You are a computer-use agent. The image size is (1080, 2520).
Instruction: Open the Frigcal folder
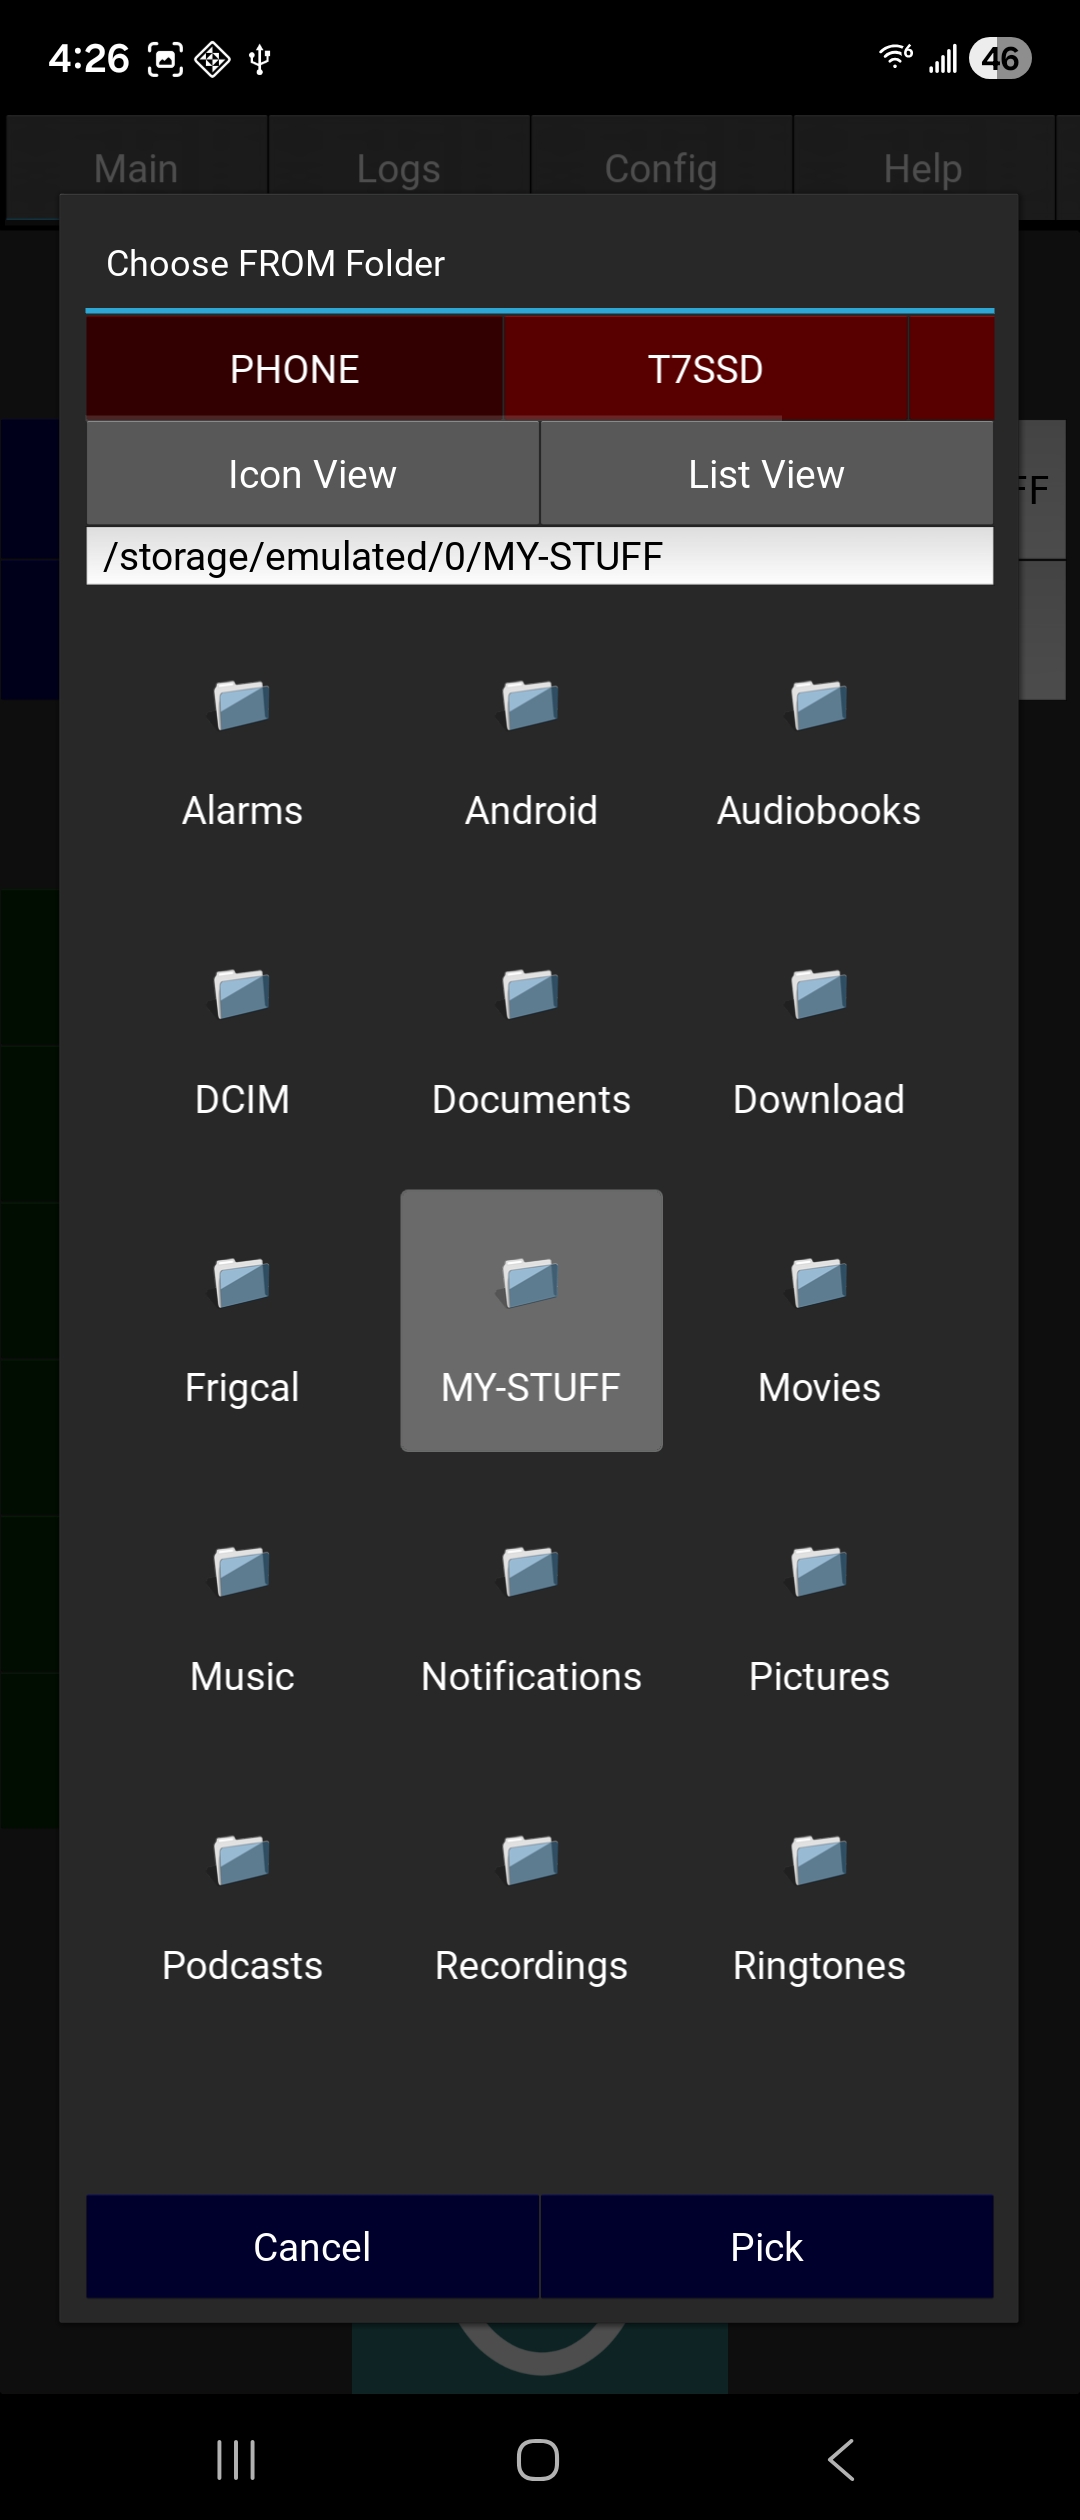pyautogui.click(x=242, y=1328)
